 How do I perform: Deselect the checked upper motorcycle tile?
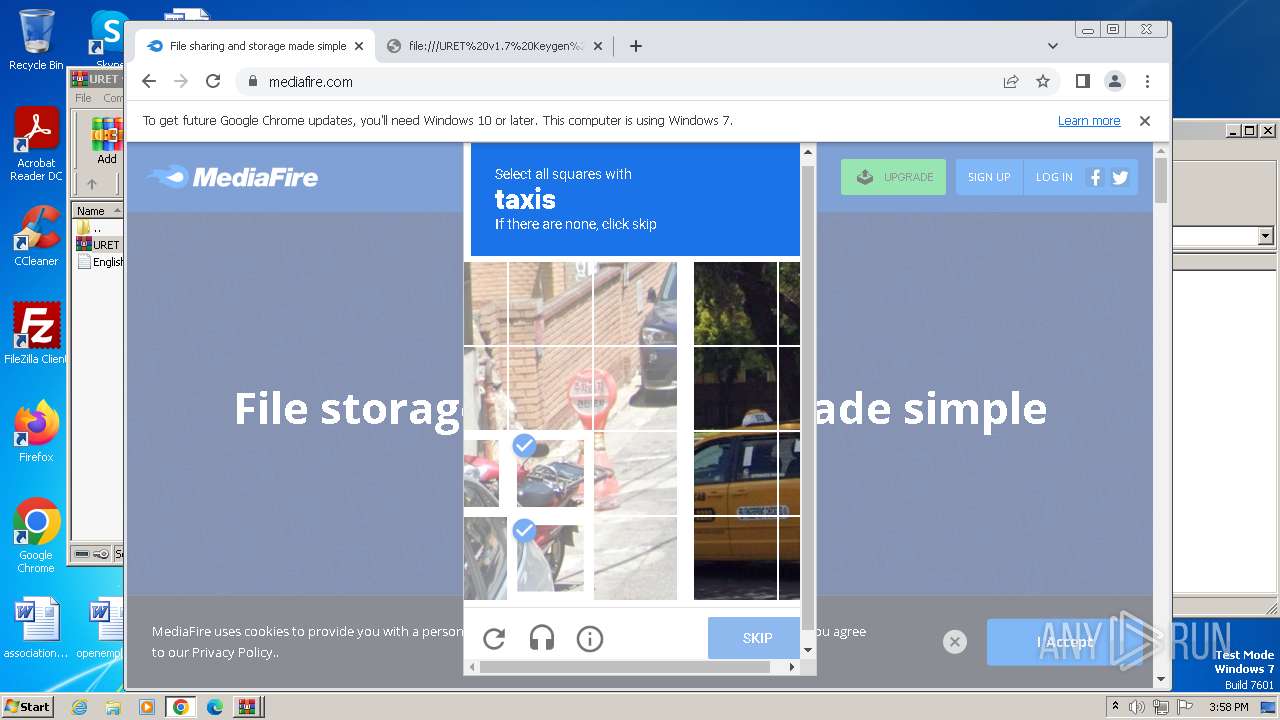click(x=550, y=473)
